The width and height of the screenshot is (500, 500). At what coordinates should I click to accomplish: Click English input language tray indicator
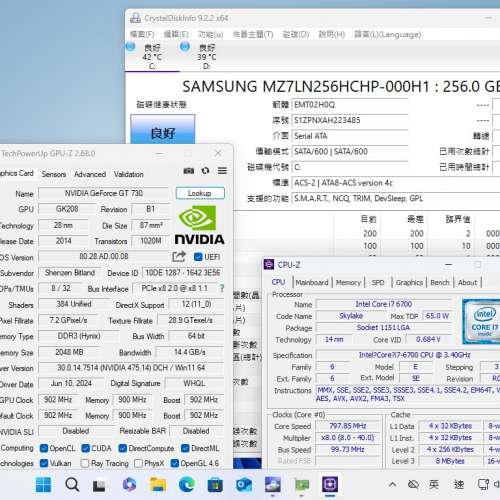pyautogui.click(x=434, y=484)
